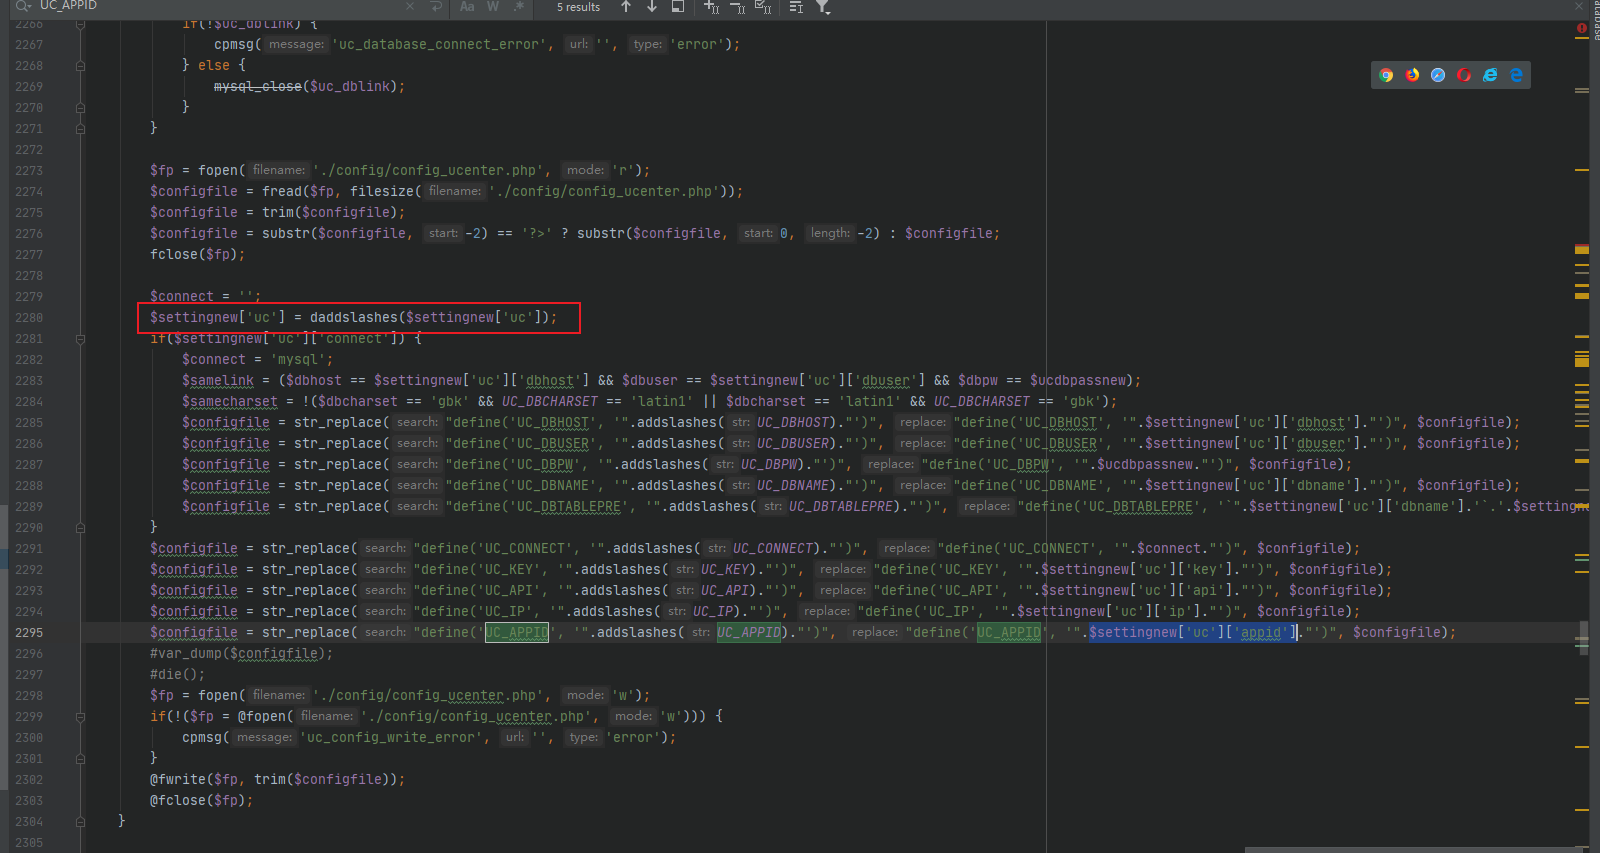Open the search filter funnel dropdown
Screen dimensions: 1600x853
point(823,6)
